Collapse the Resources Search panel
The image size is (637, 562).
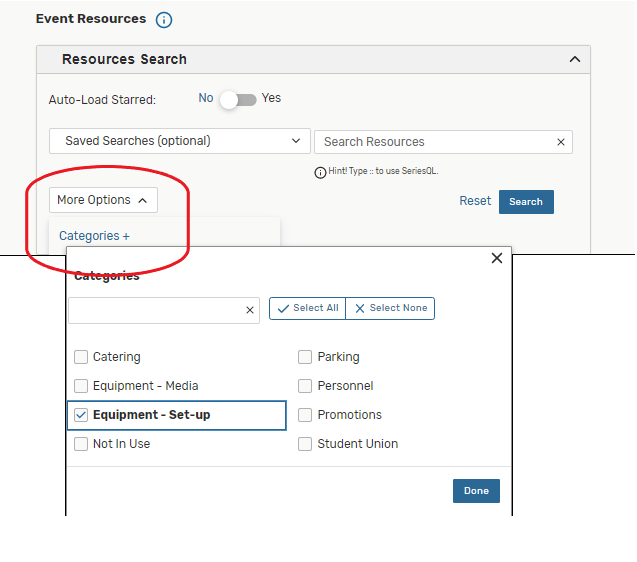tap(574, 59)
